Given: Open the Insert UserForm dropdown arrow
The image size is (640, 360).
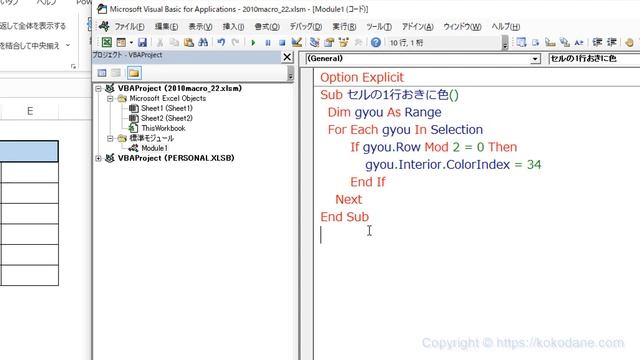Looking at the screenshot, I should pos(131,42).
